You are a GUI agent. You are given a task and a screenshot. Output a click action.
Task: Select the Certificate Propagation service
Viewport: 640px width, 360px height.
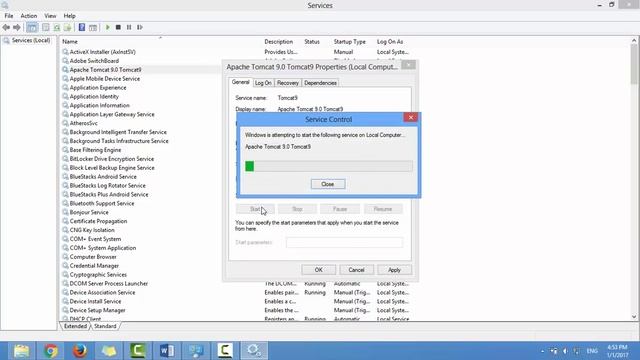(98, 221)
